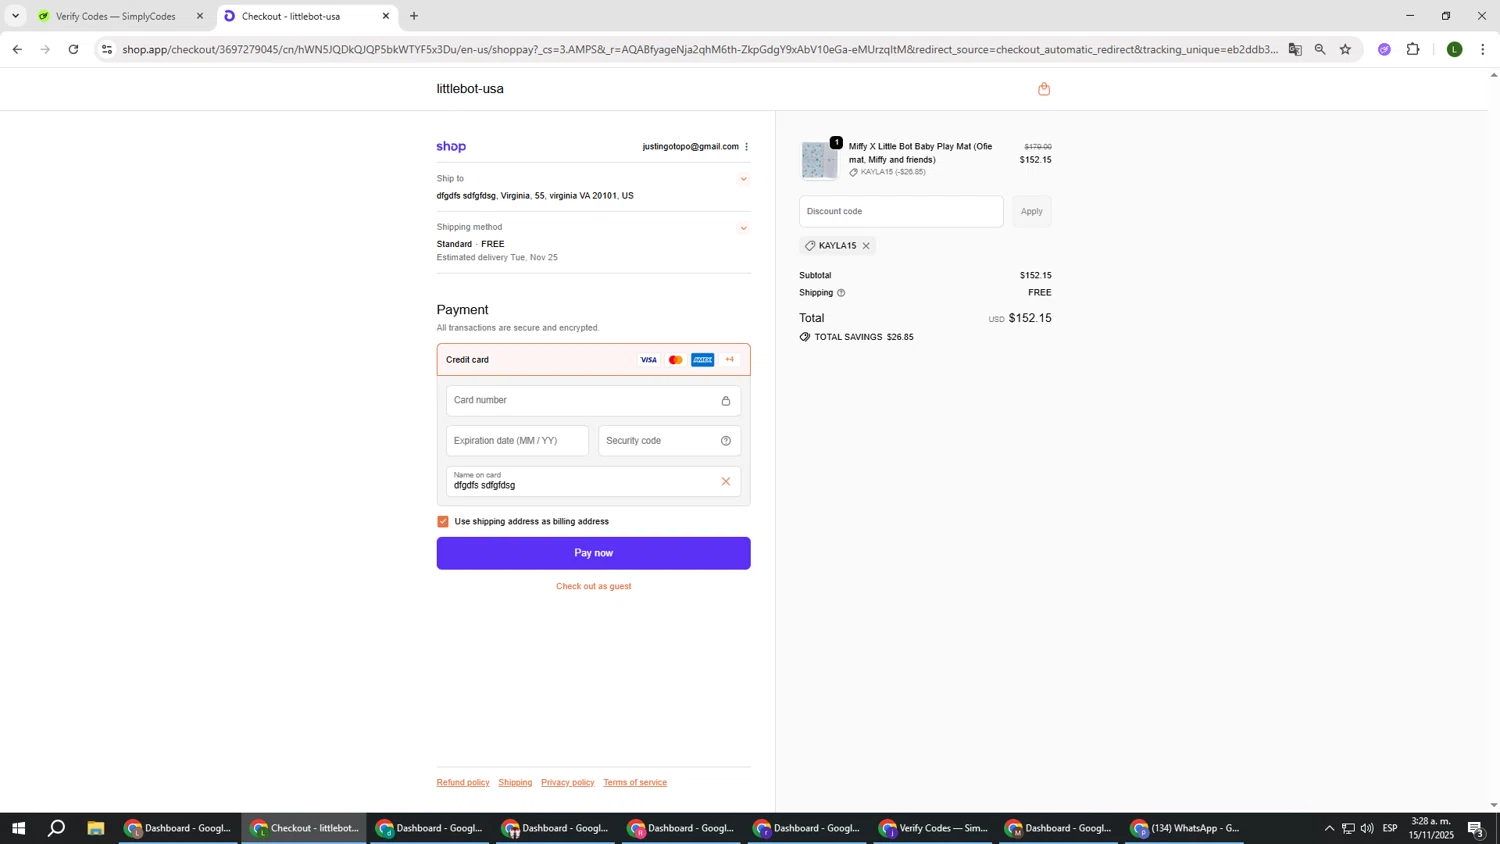This screenshot has width=1500, height=844.
Task: Uncheck Use shipping address as billing
Action: pos(443,522)
